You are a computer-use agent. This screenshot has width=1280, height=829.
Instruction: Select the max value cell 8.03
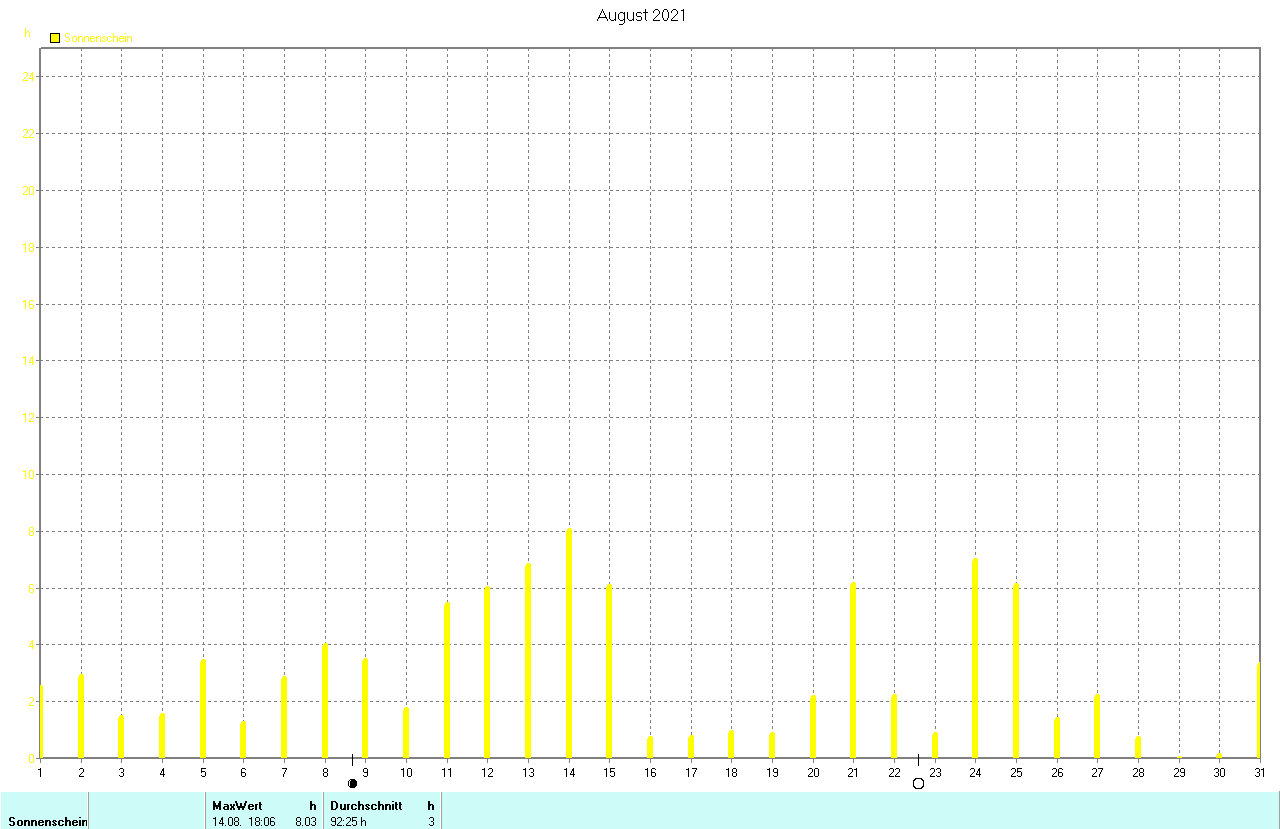306,822
